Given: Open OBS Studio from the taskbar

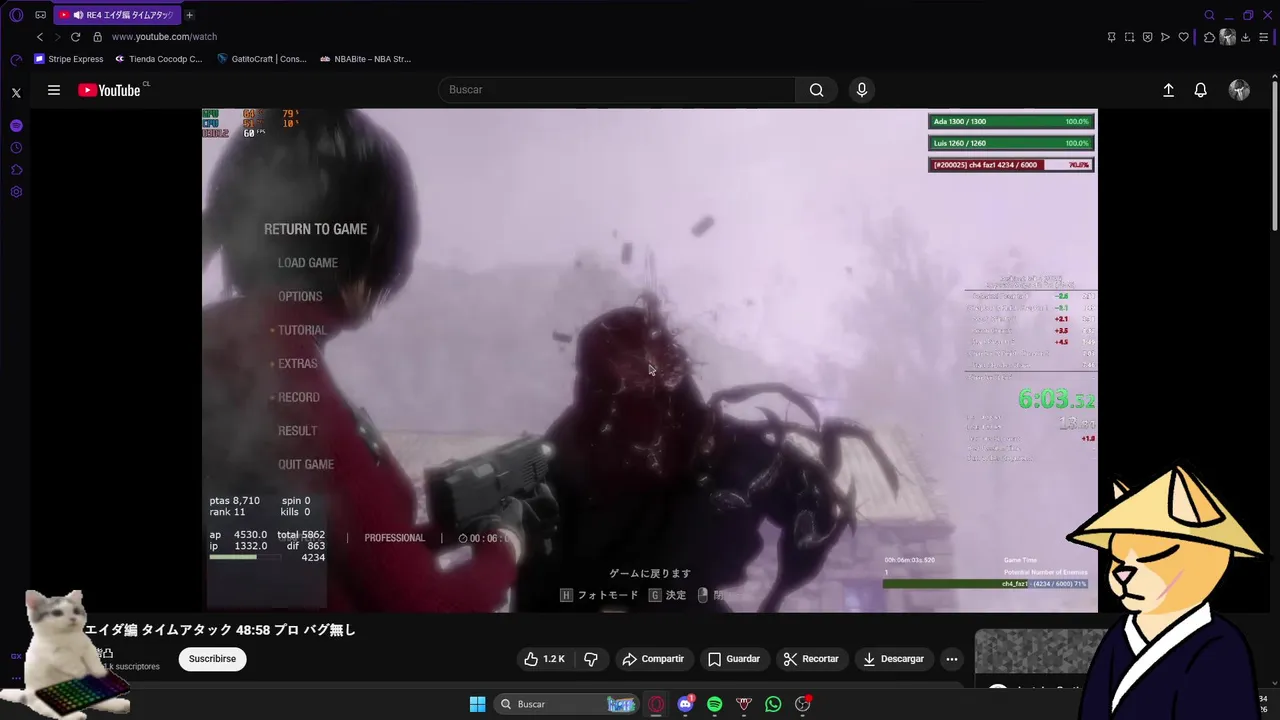Looking at the screenshot, I should point(802,704).
